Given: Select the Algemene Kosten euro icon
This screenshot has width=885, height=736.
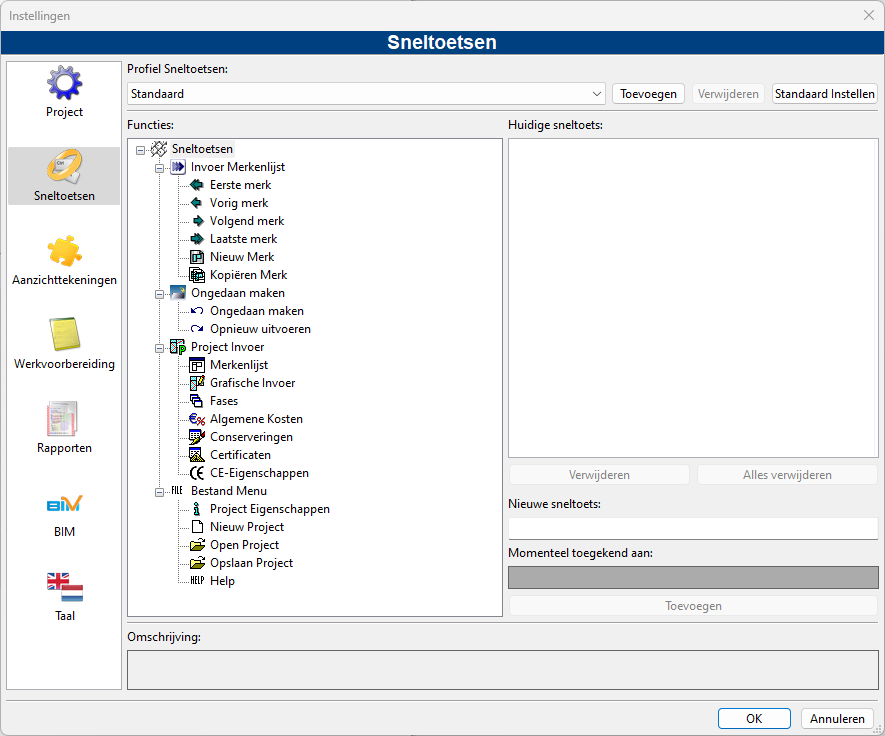Looking at the screenshot, I should pyautogui.click(x=196, y=419).
